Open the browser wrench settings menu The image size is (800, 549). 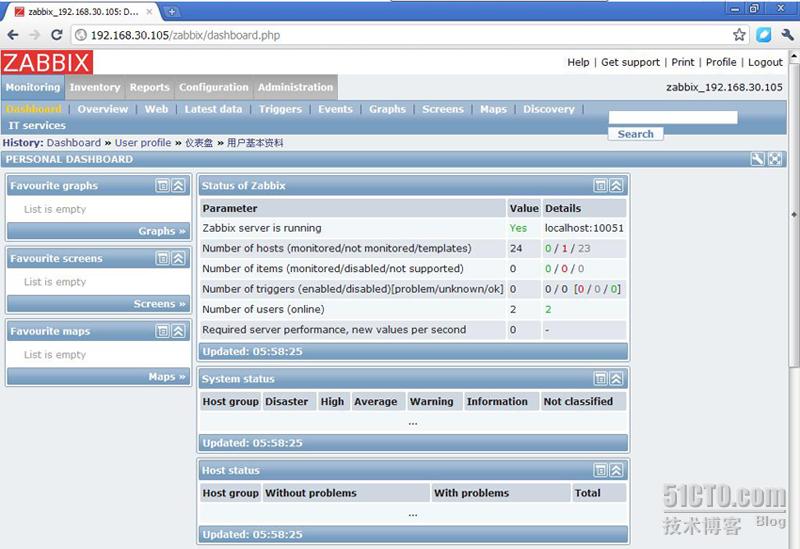click(787, 35)
